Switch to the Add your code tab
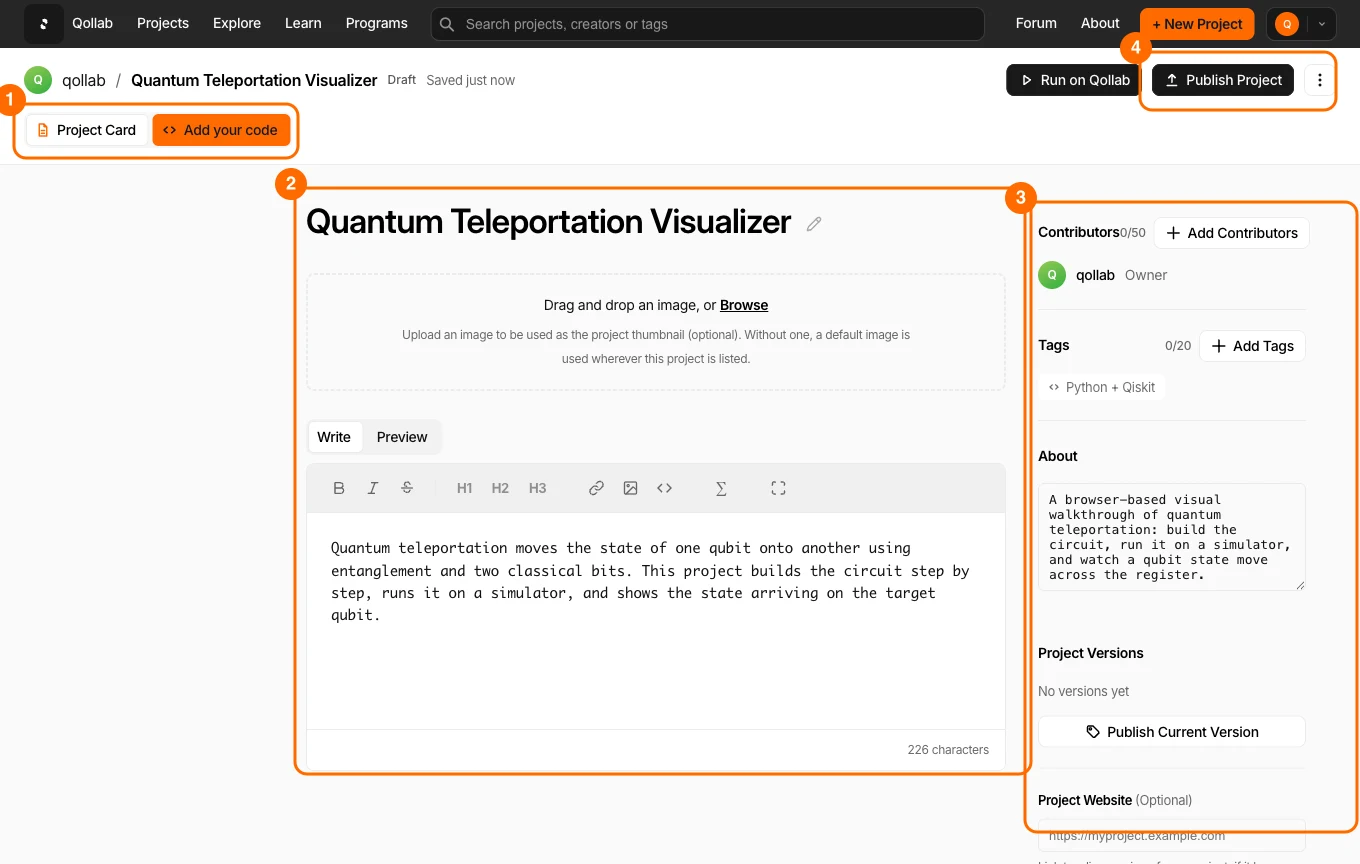 point(221,130)
